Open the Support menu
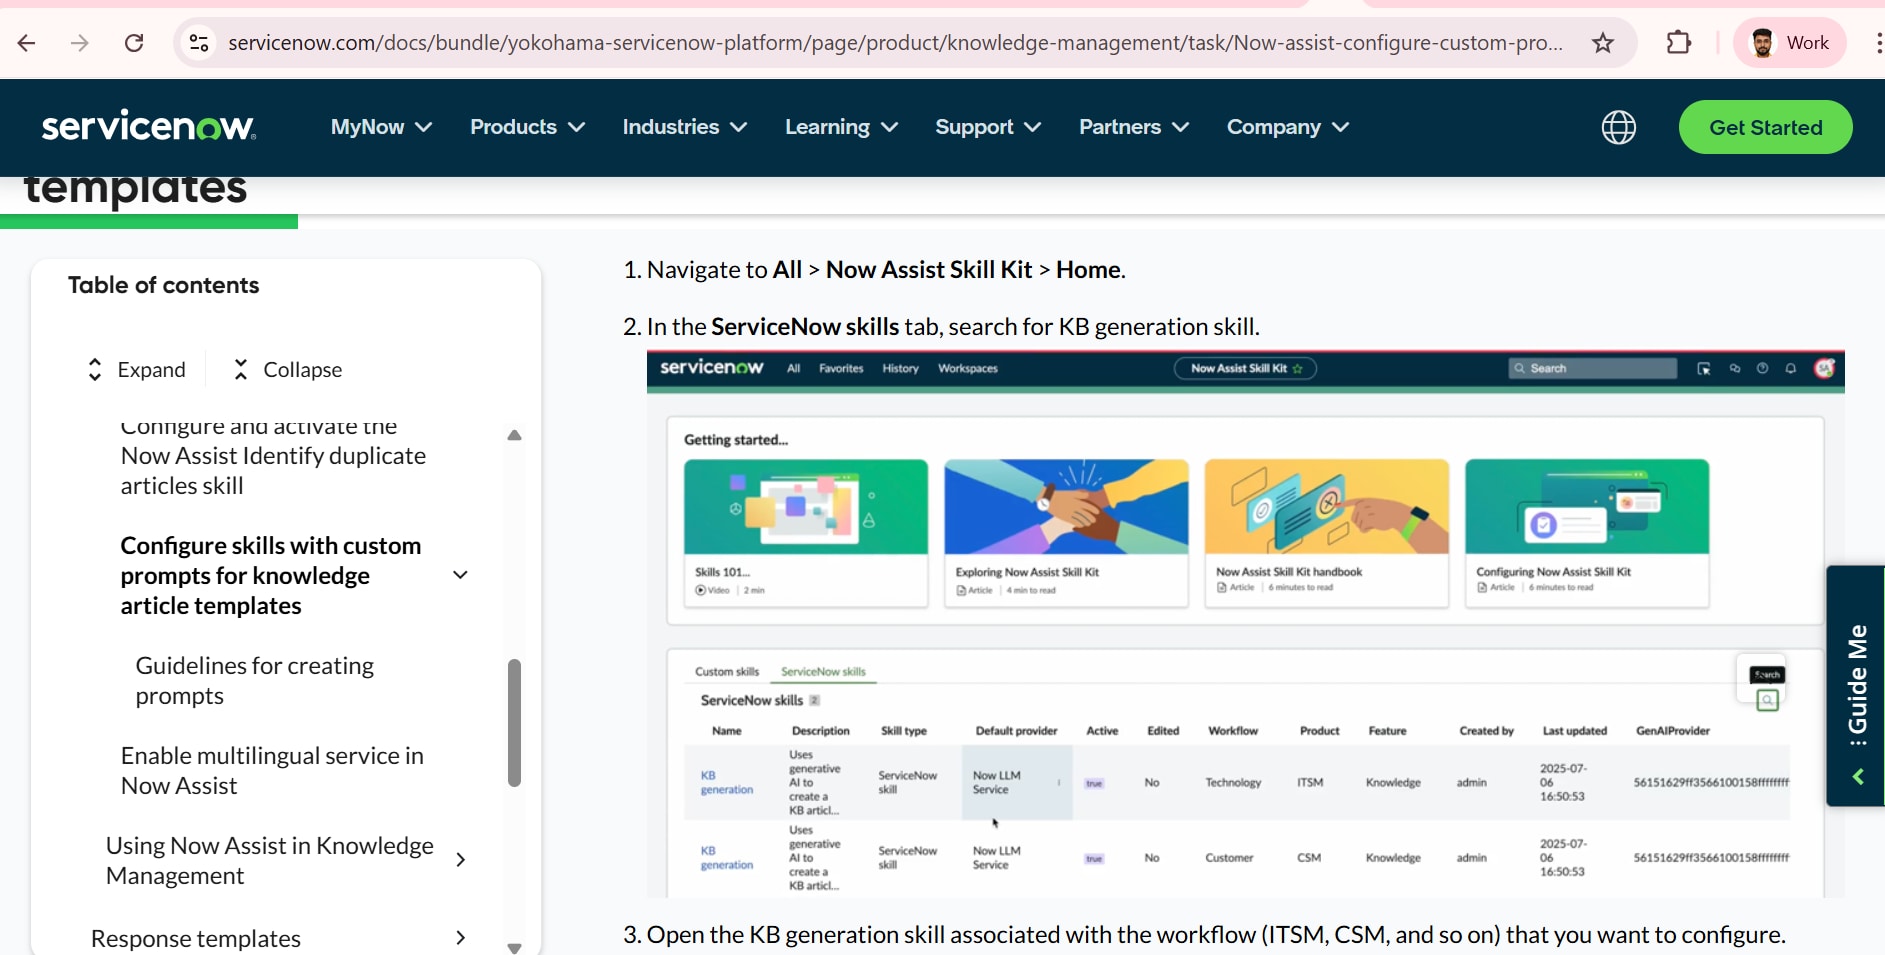 click(x=987, y=127)
